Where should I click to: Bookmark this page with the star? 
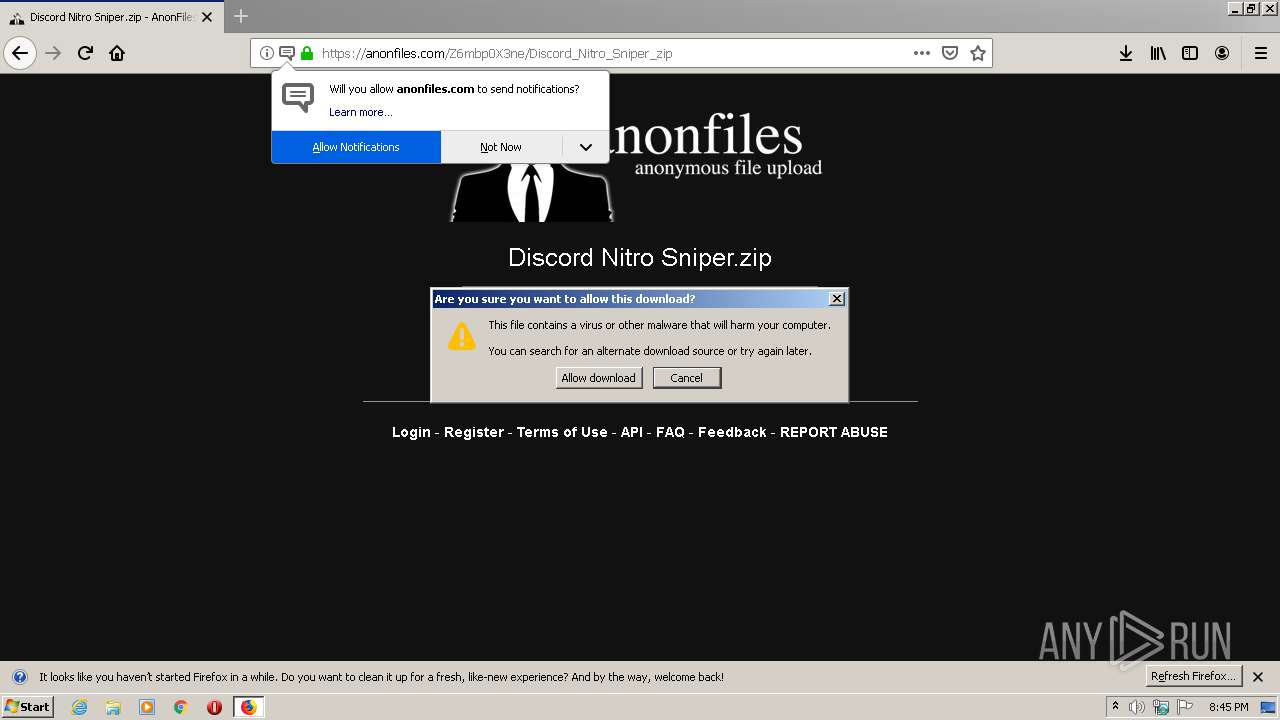click(x=978, y=53)
